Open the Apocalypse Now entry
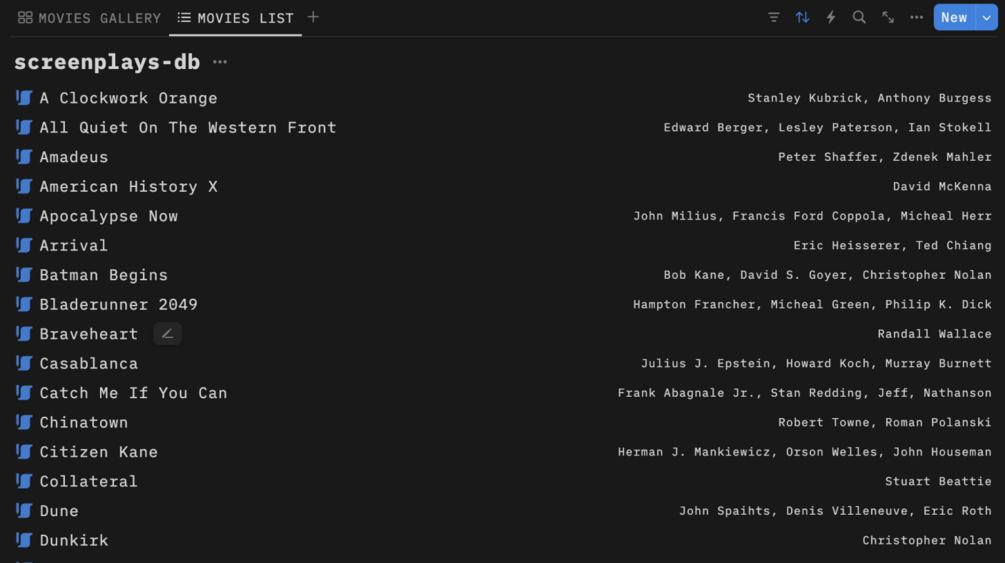Screen dimensions: 1005x563 (108, 216)
